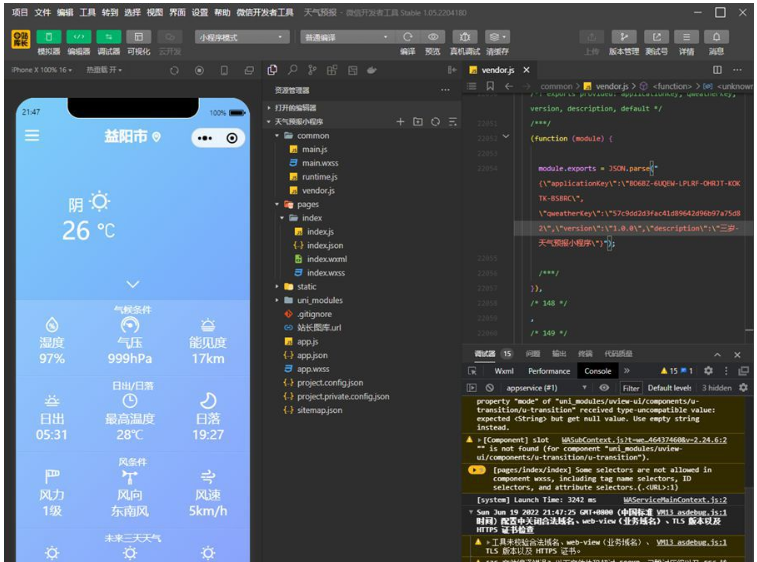Image resolution: width=757 pixels, height=562 pixels.
Task: Detach the simulator window icon
Action: 249,70
